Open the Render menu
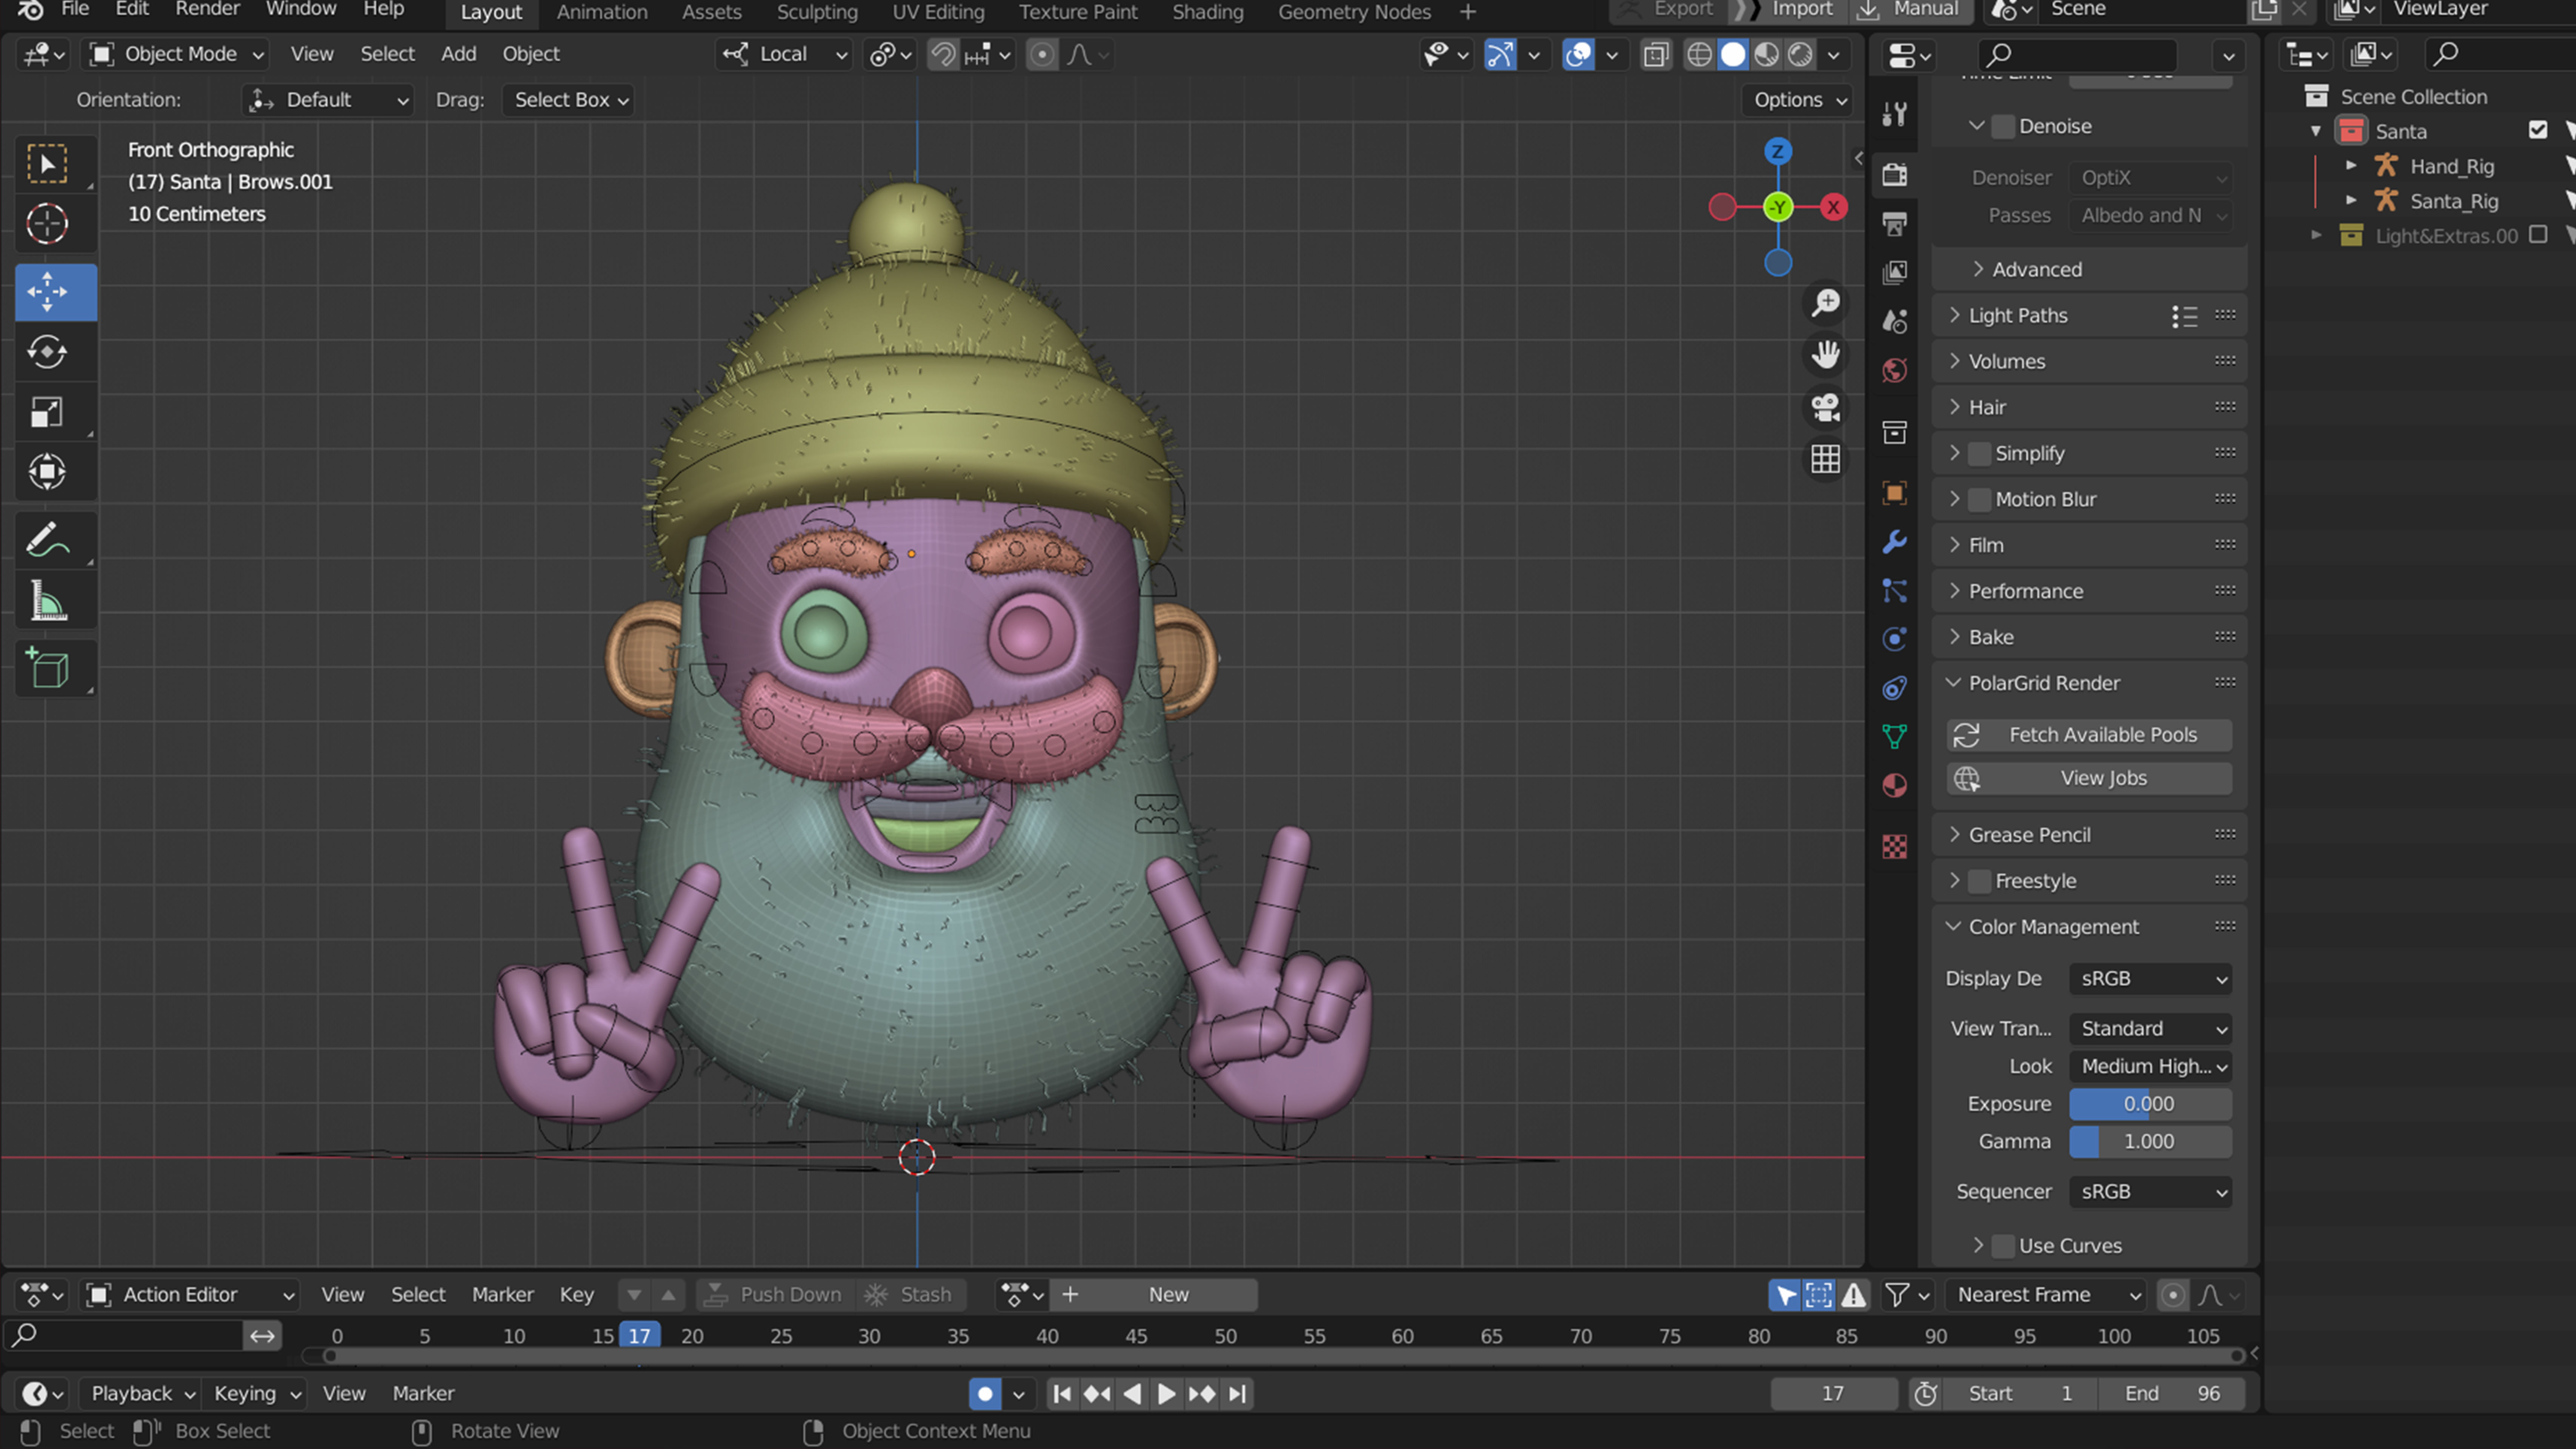The width and height of the screenshot is (2576, 1449). click(207, 10)
